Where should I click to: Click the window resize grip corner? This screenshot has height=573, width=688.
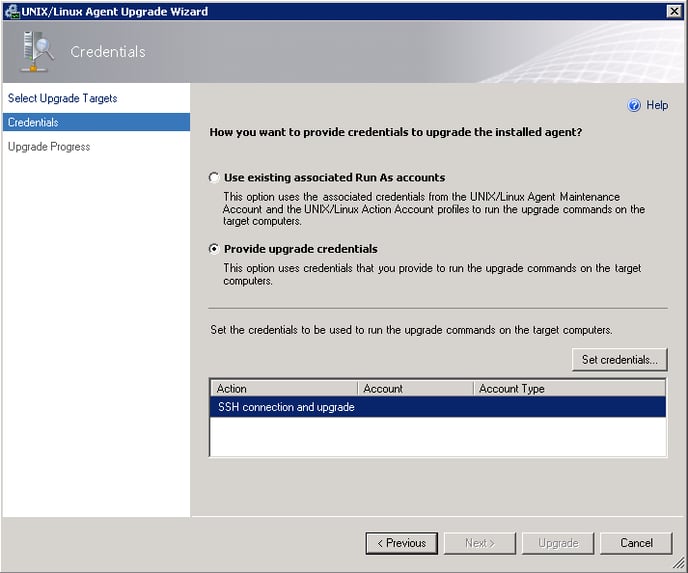[x=679, y=562]
